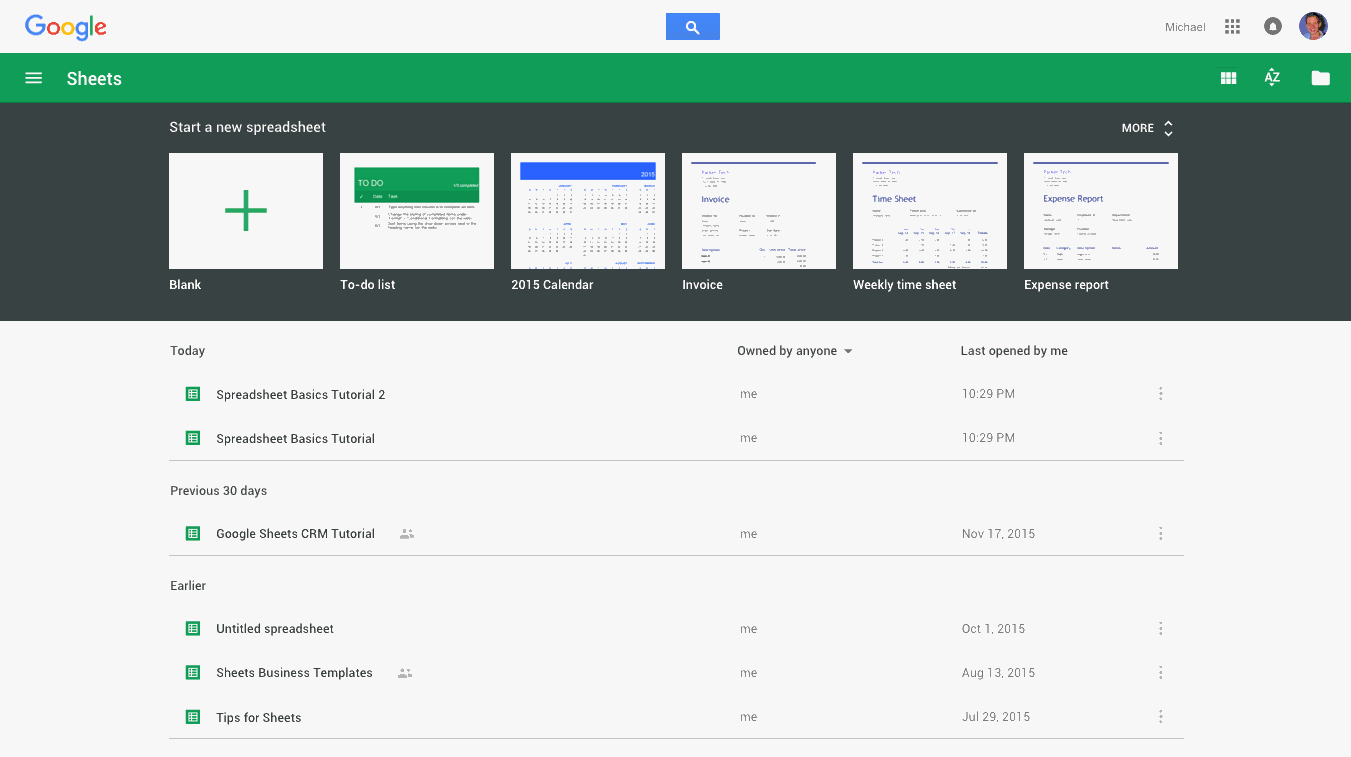Viewport: 1351px width, 757px height.
Task: Switch view with the grid view icon
Action: click(x=1228, y=77)
